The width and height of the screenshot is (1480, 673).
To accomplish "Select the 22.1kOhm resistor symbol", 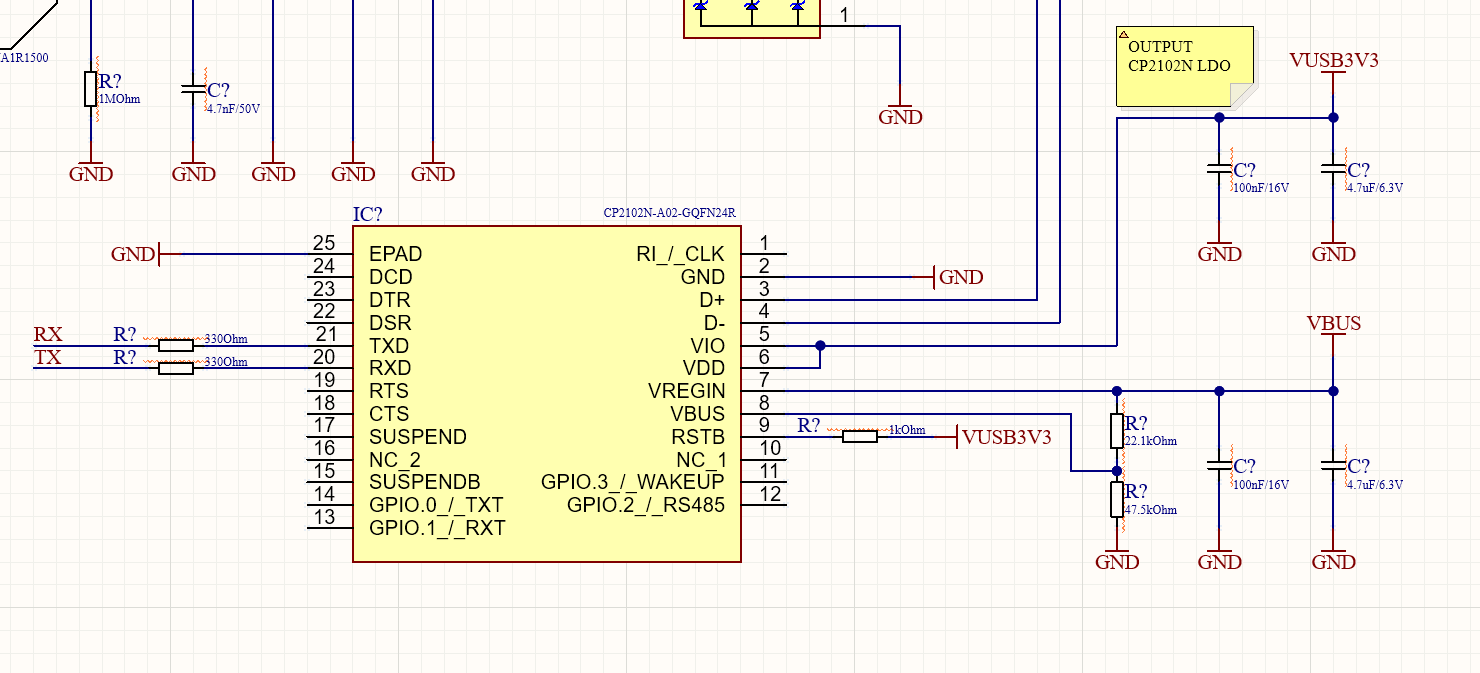I will coord(1117,431).
